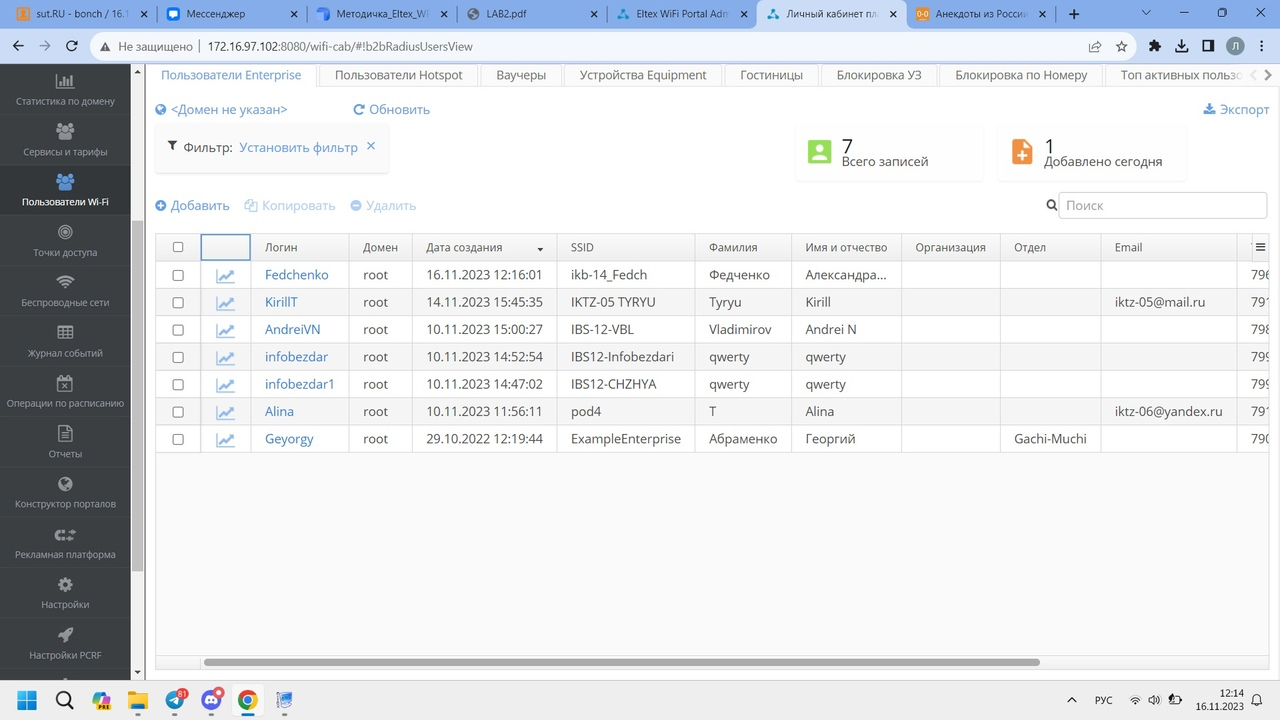Check the Fedchenko row checkbox

[x=178, y=275]
